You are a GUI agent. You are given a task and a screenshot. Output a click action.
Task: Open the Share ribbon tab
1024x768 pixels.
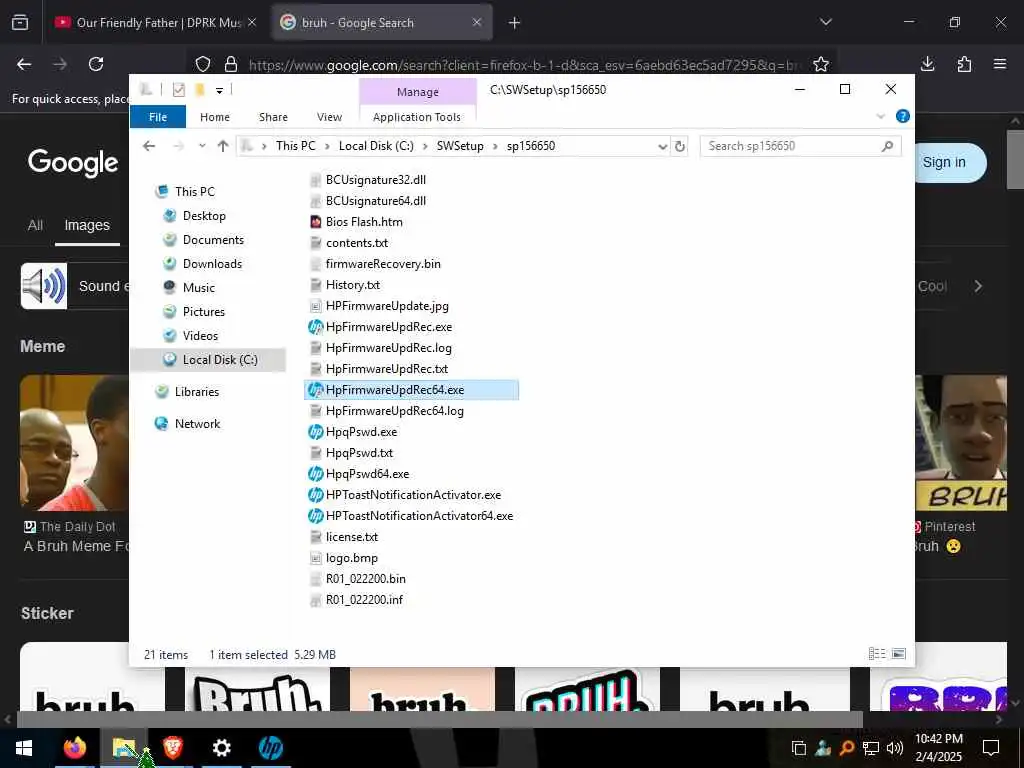point(273,117)
